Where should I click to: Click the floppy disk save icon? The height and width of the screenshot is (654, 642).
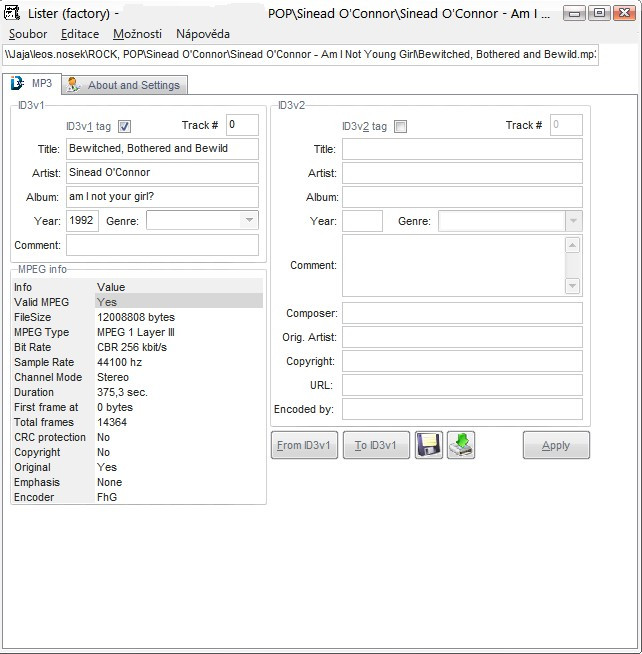(x=428, y=445)
